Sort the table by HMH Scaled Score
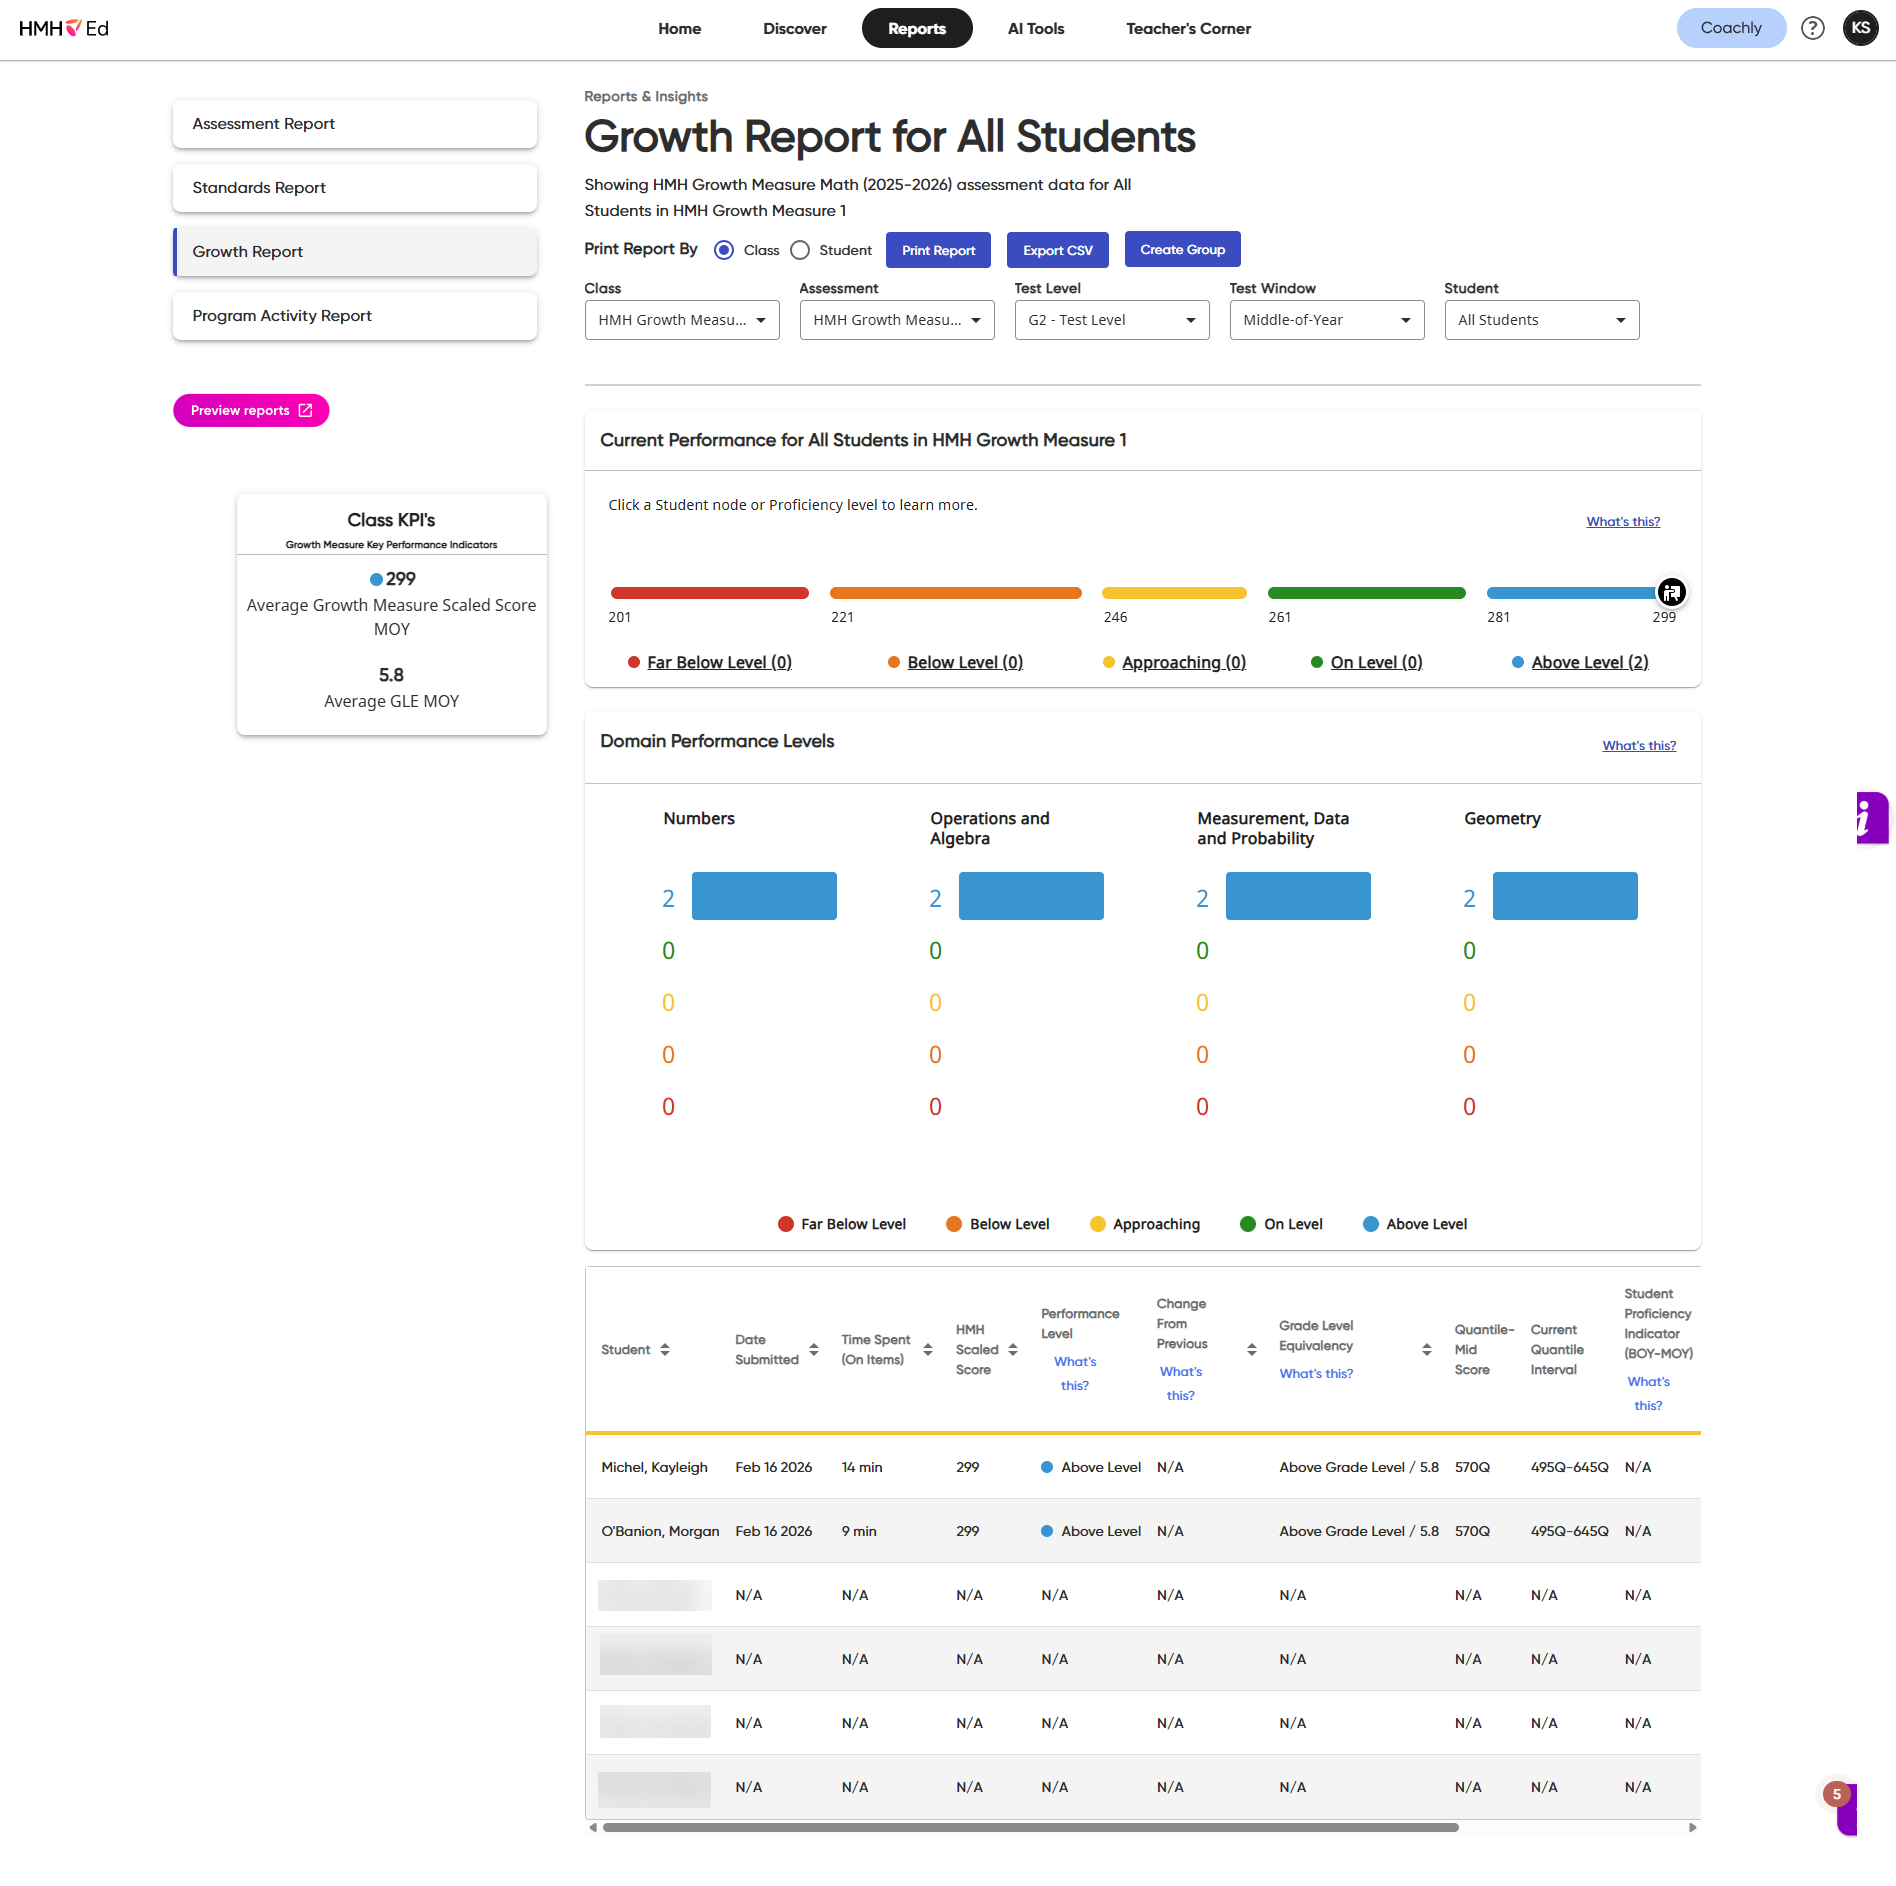The height and width of the screenshot is (1886, 1896). 1013,1350
